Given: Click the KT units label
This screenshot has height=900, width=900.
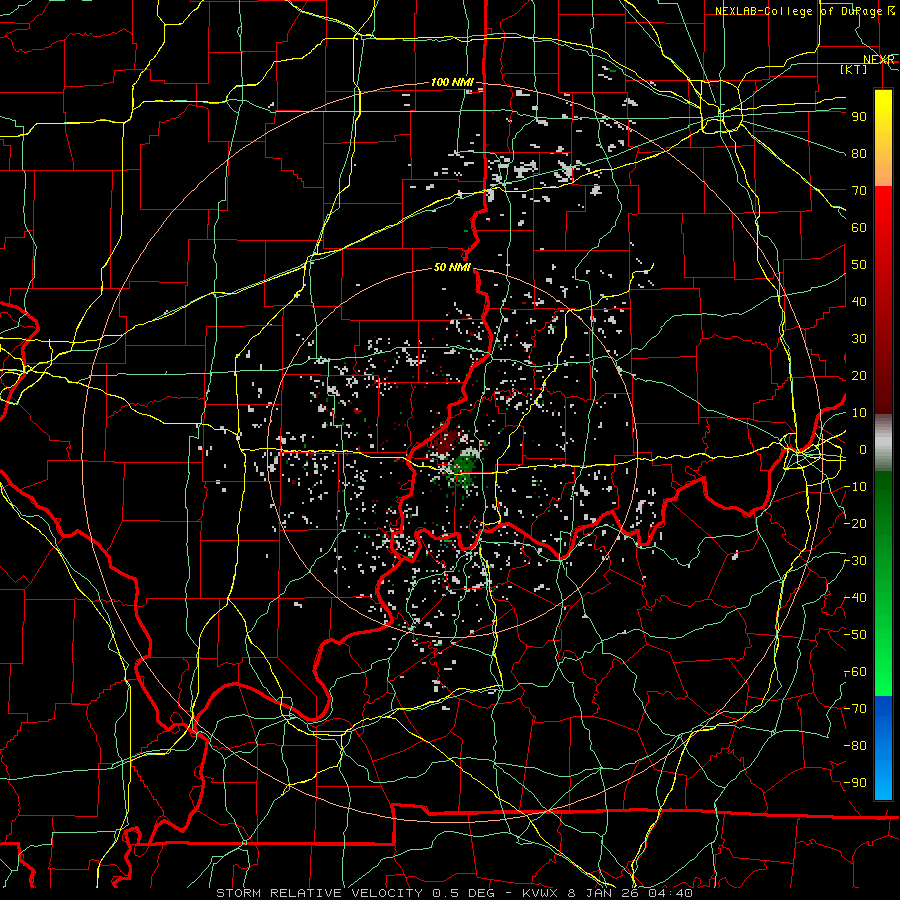Looking at the screenshot, I should (854, 69).
